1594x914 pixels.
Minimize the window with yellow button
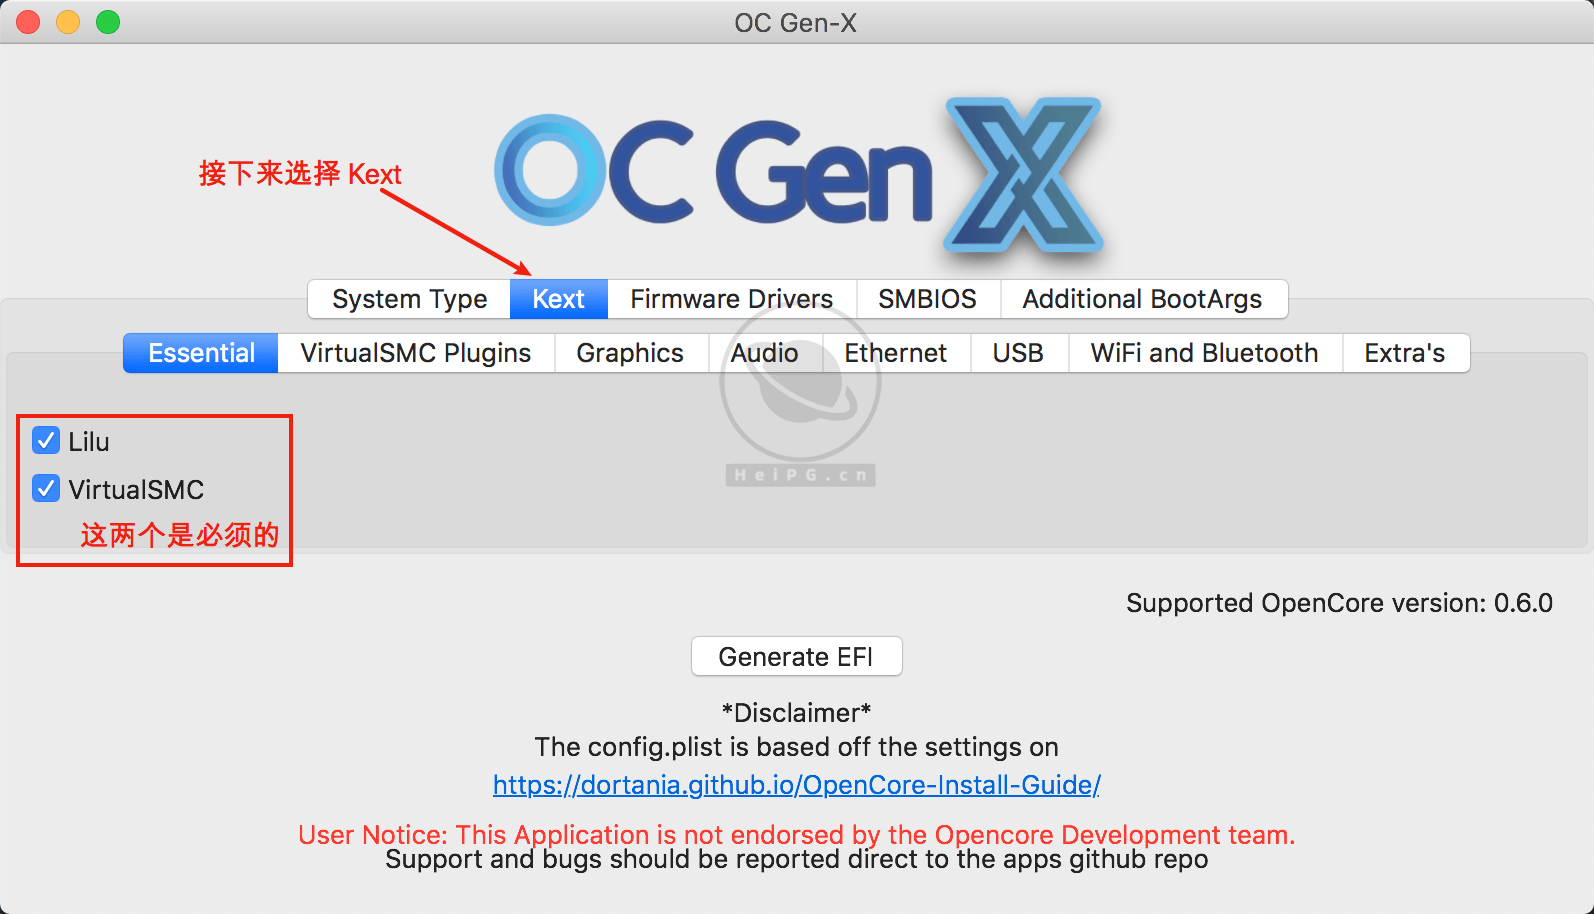(x=68, y=22)
